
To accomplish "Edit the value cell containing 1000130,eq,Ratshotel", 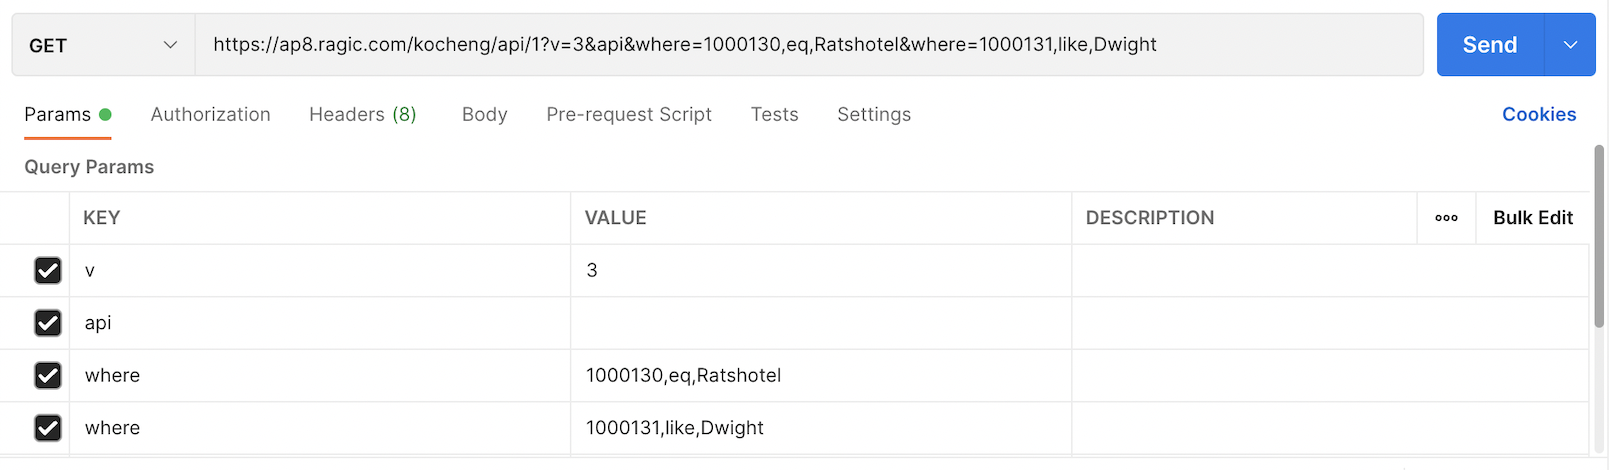I will [x=820, y=376].
